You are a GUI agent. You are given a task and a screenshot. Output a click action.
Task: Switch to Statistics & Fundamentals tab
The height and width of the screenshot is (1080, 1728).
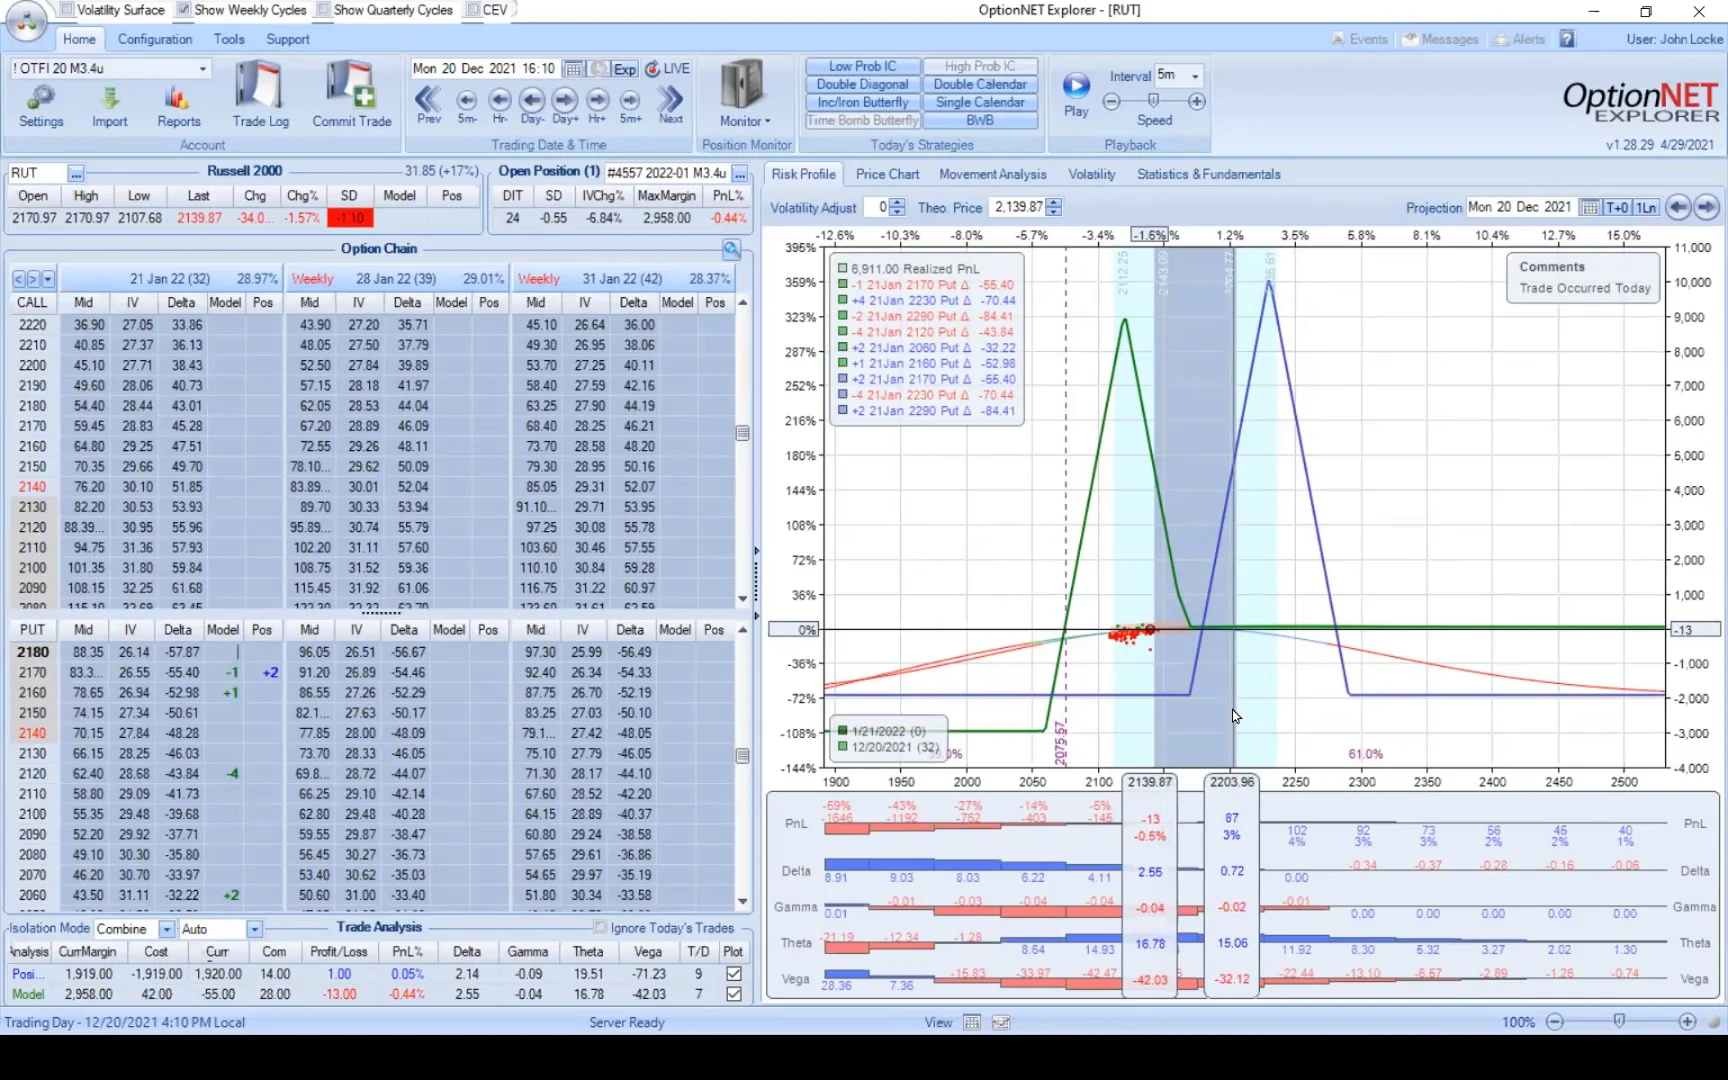(x=1208, y=174)
